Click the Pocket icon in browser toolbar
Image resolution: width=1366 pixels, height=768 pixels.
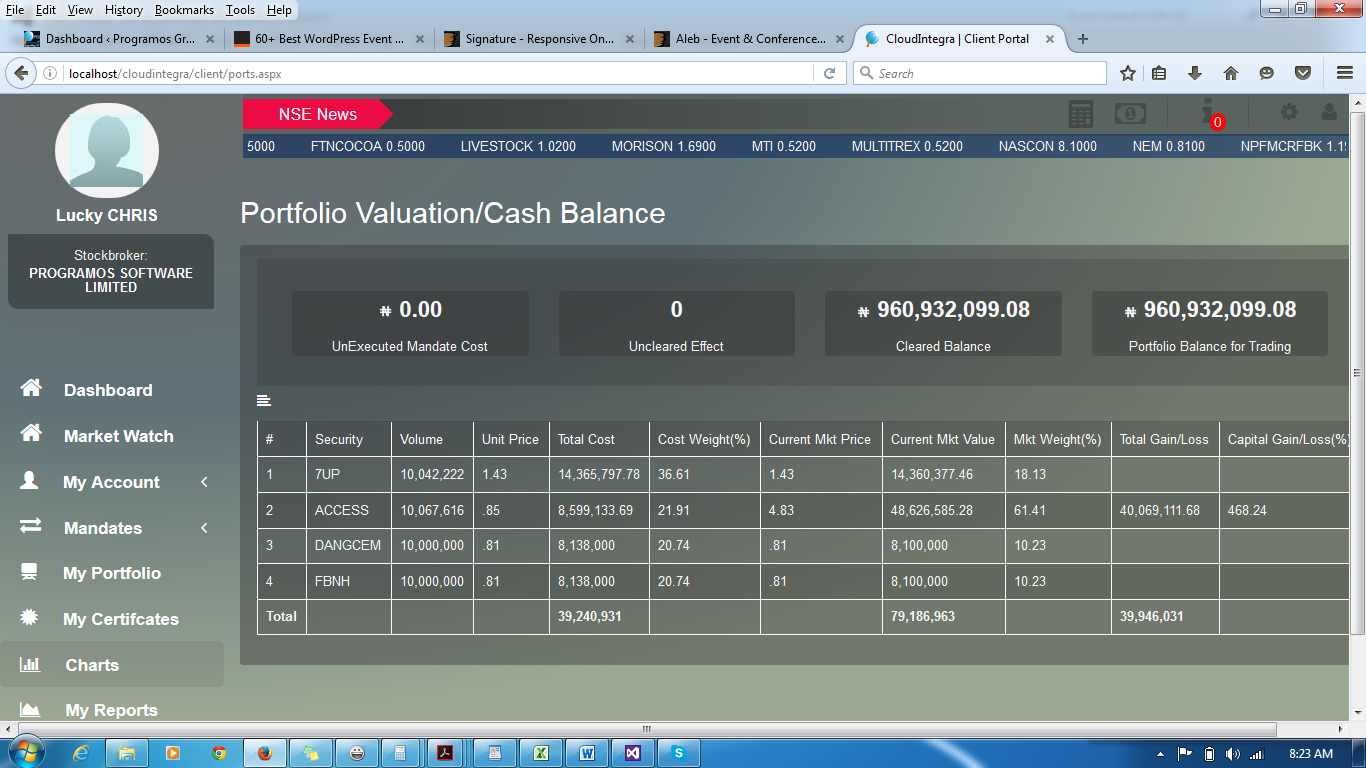click(x=1303, y=73)
